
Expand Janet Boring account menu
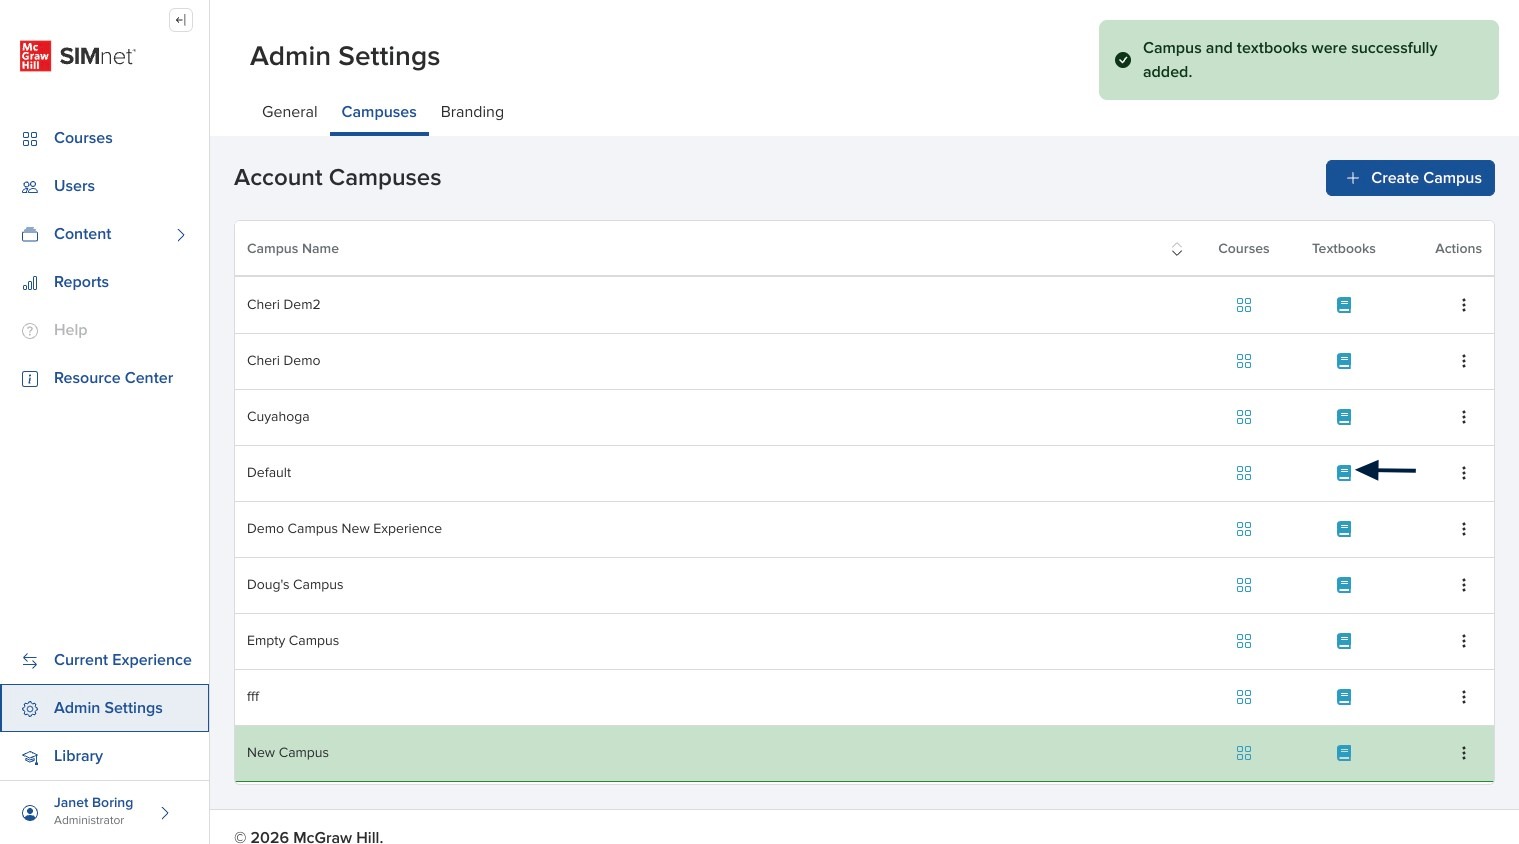click(x=165, y=813)
